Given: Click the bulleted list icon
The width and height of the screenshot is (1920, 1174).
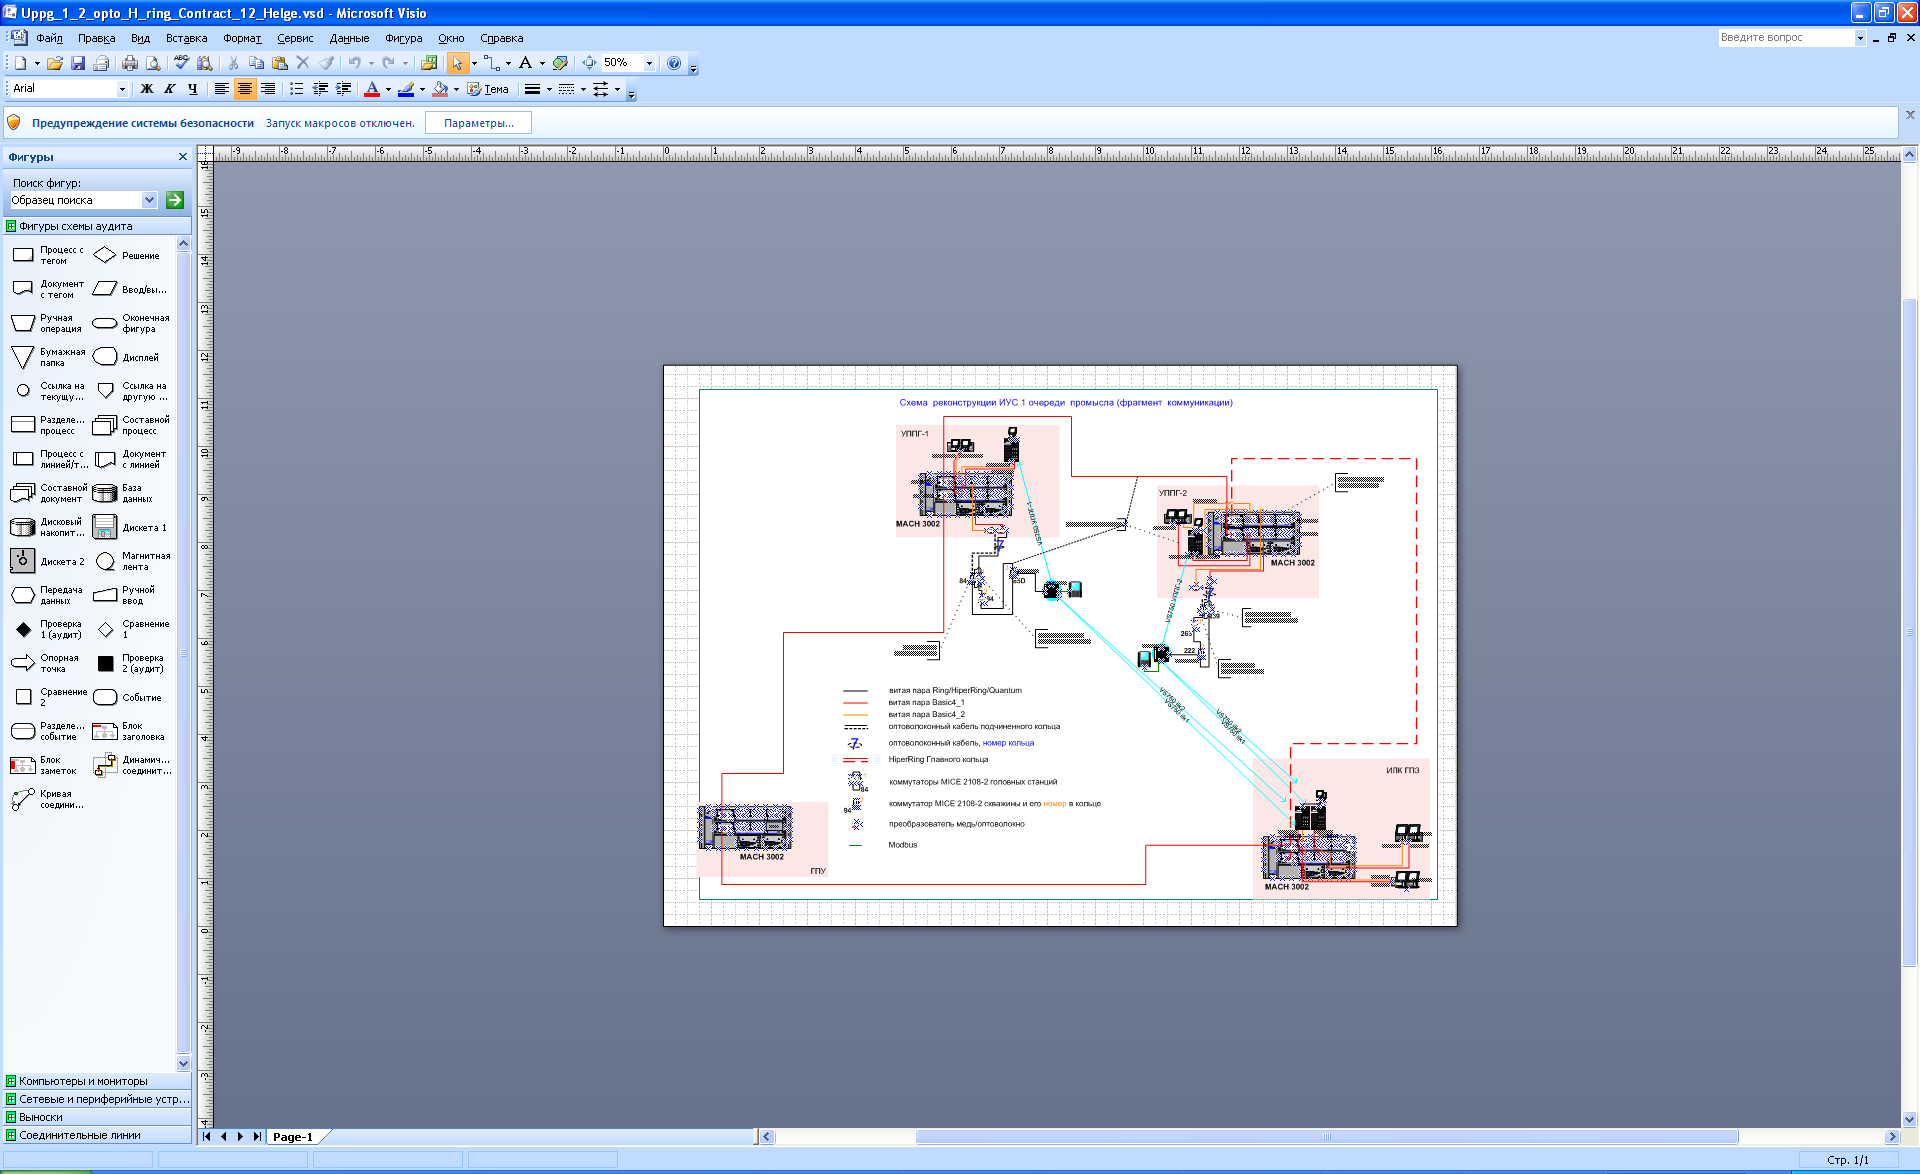Looking at the screenshot, I should tap(297, 89).
